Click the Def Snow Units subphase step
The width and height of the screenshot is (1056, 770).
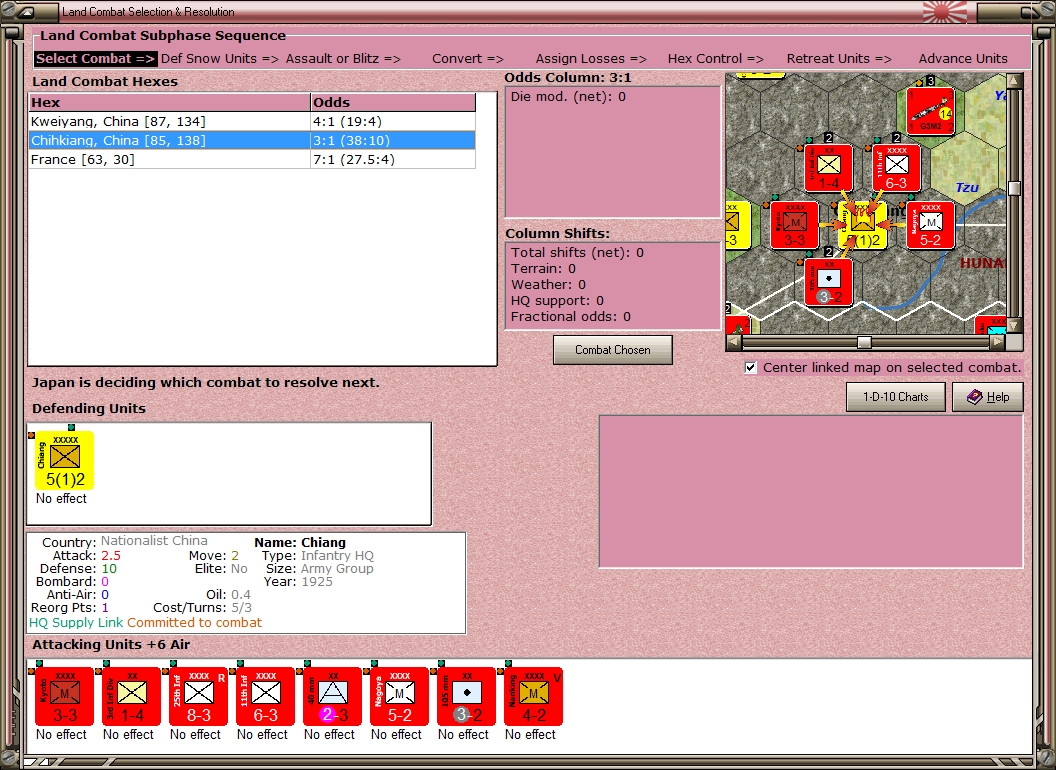click(x=220, y=59)
